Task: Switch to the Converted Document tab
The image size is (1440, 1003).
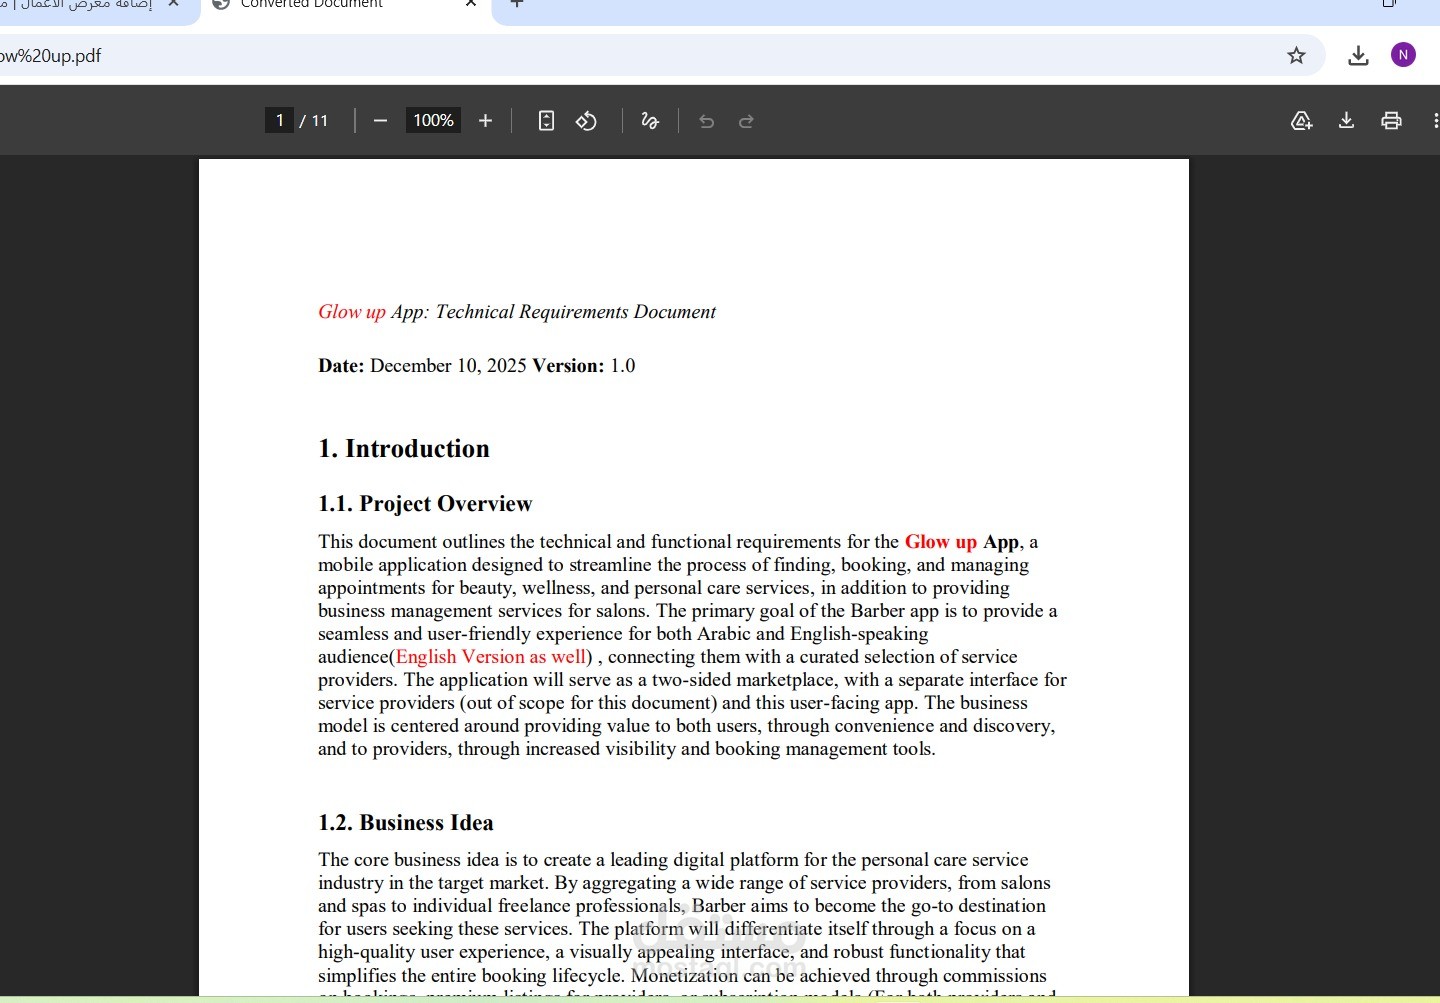Action: (x=344, y=6)
